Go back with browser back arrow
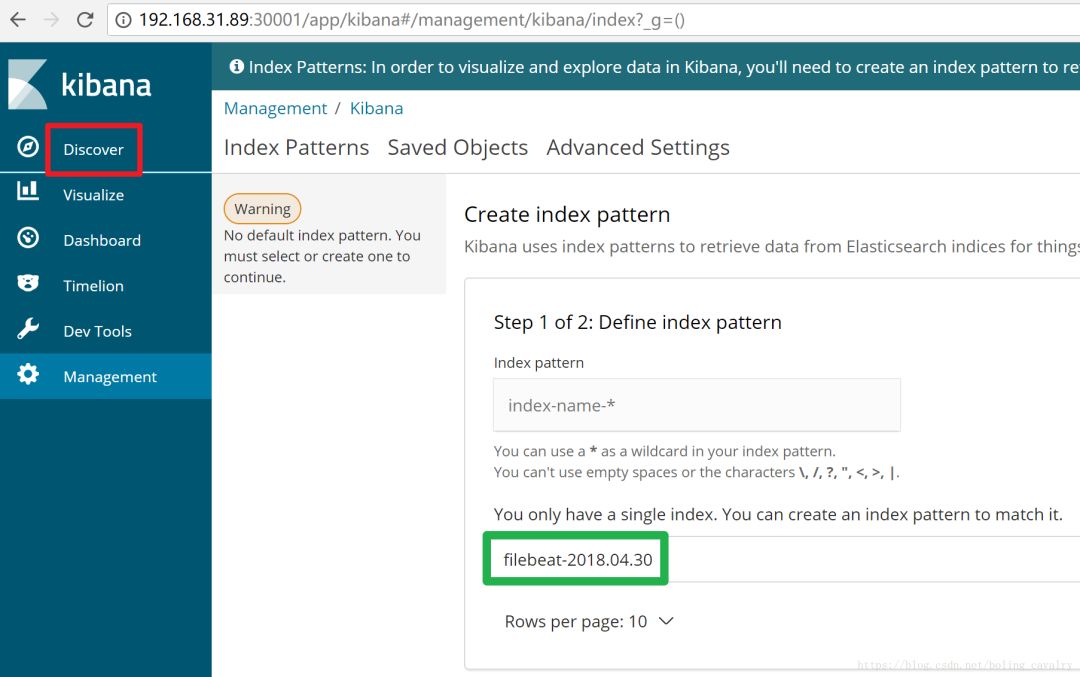 18,20
